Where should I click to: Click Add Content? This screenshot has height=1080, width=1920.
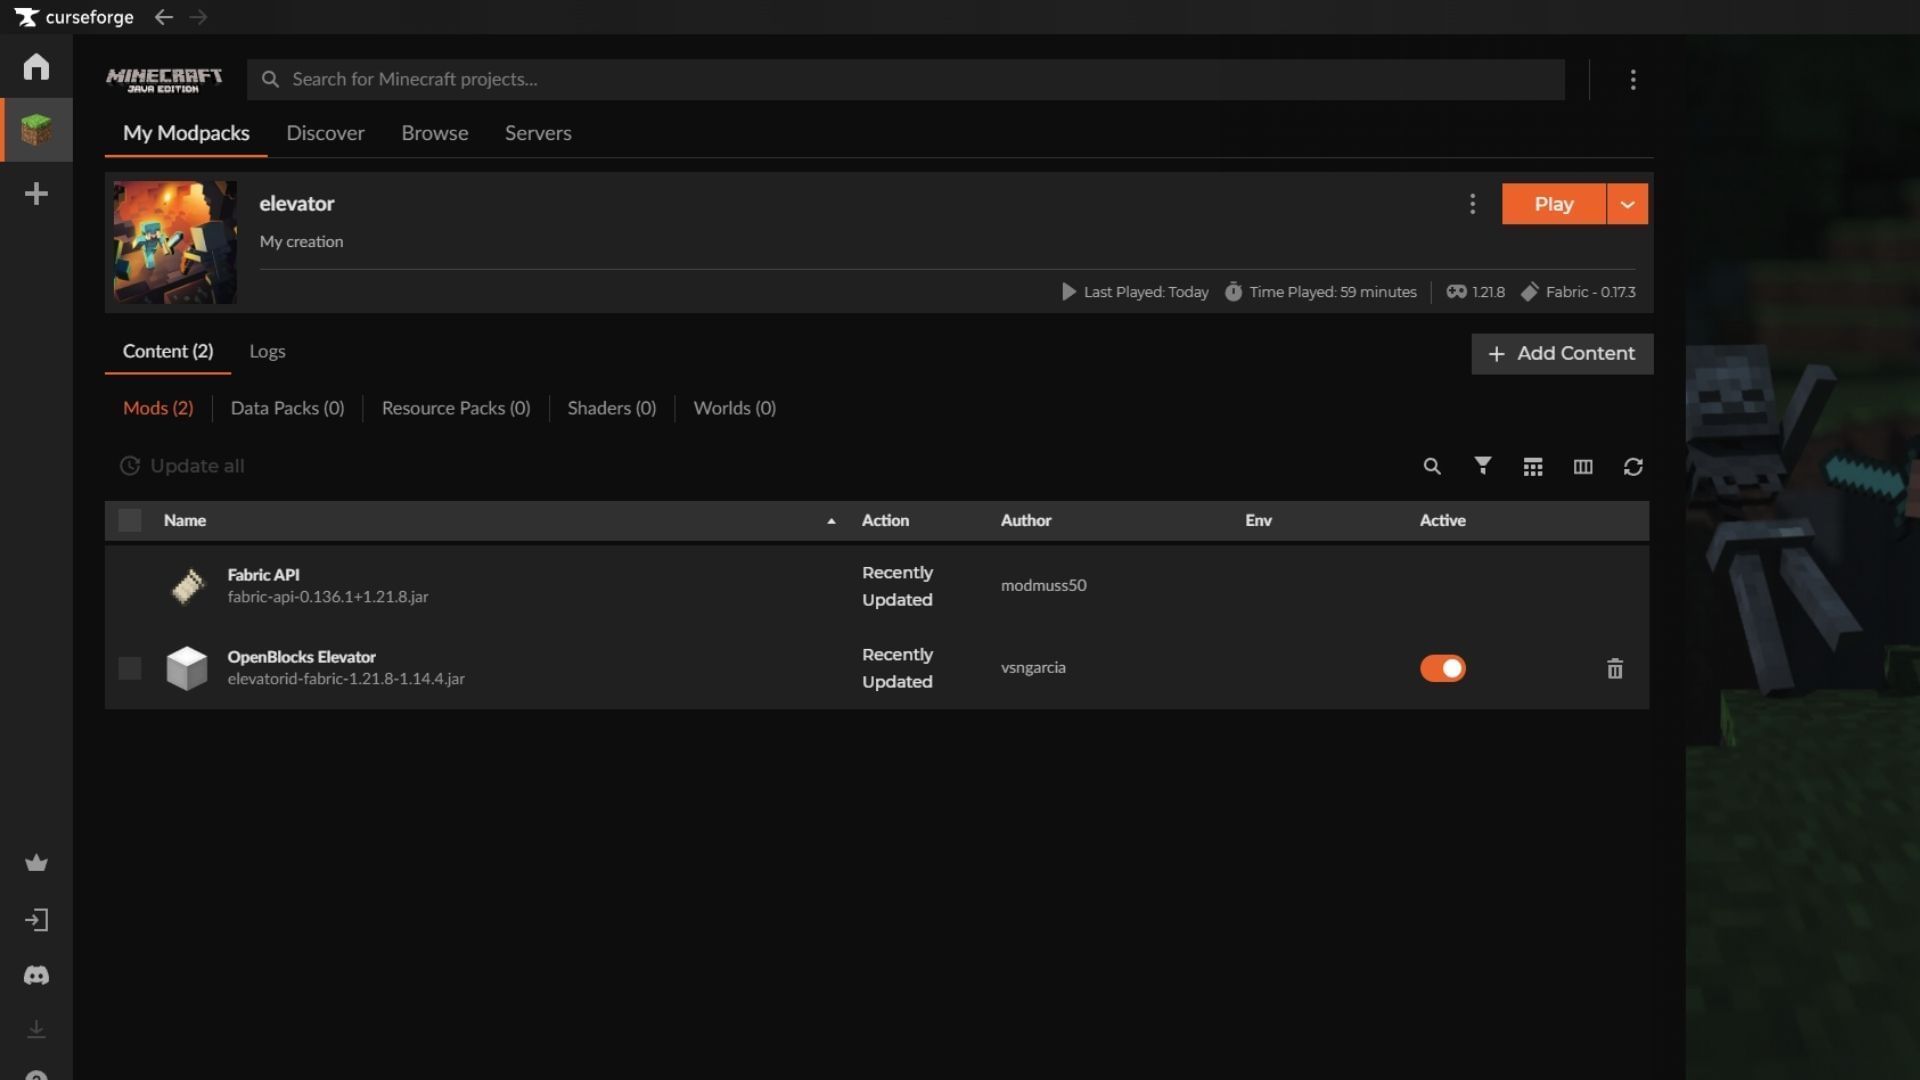pos(1562,353)
